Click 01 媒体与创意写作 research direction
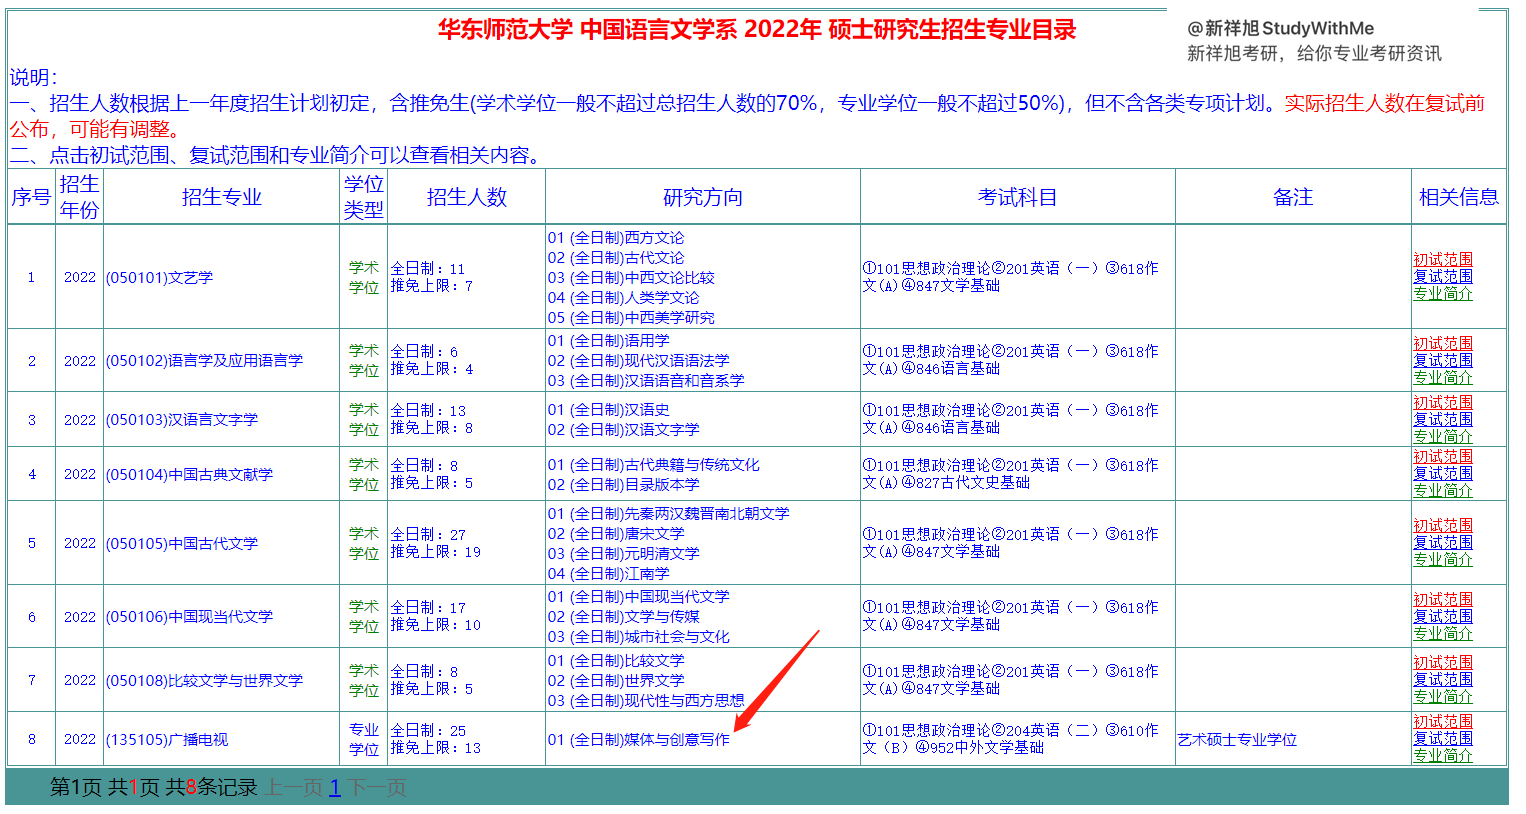The height and width of the screenshot is (814, 1526). click(x=638, y=740)
